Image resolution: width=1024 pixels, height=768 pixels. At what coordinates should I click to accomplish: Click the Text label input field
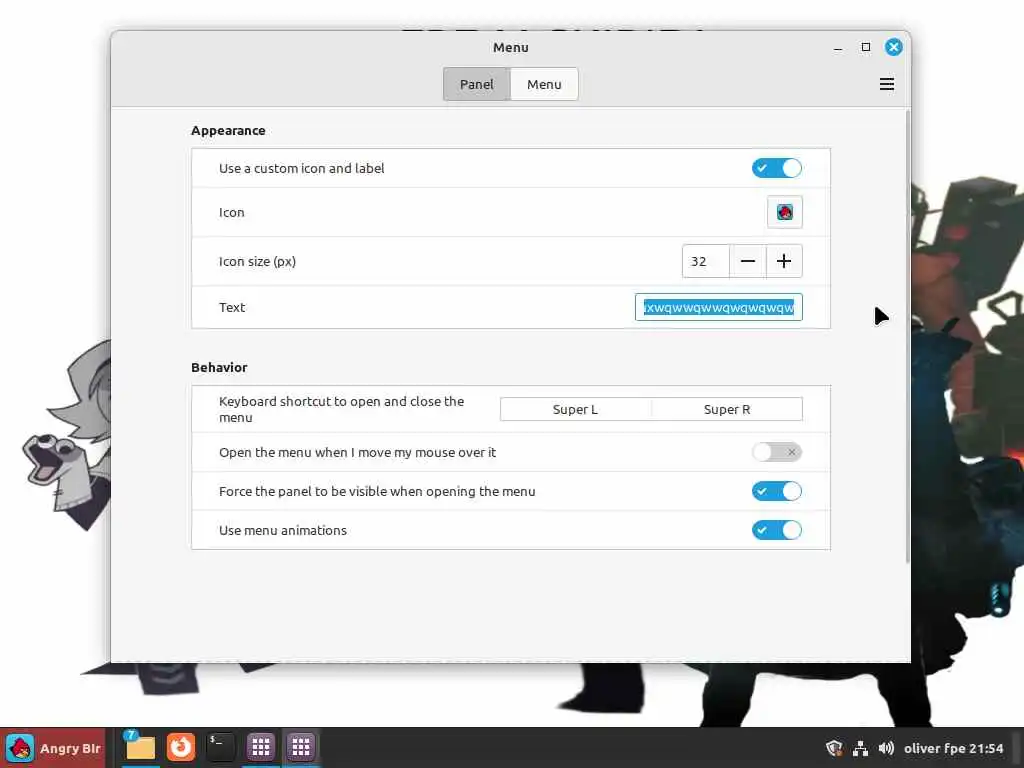click(x=718, y=307)
